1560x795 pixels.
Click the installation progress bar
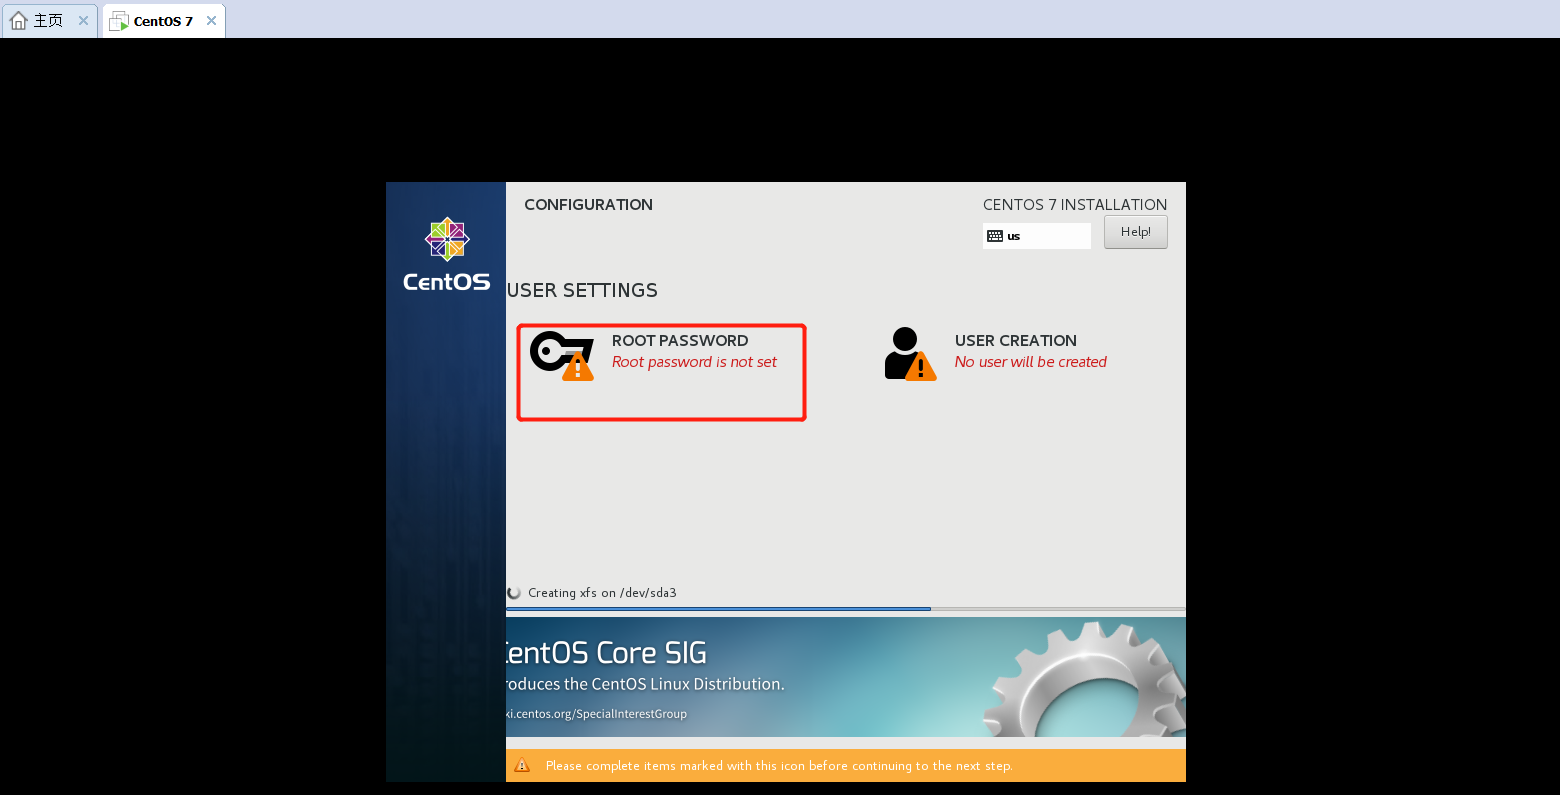tap(846, 608)
